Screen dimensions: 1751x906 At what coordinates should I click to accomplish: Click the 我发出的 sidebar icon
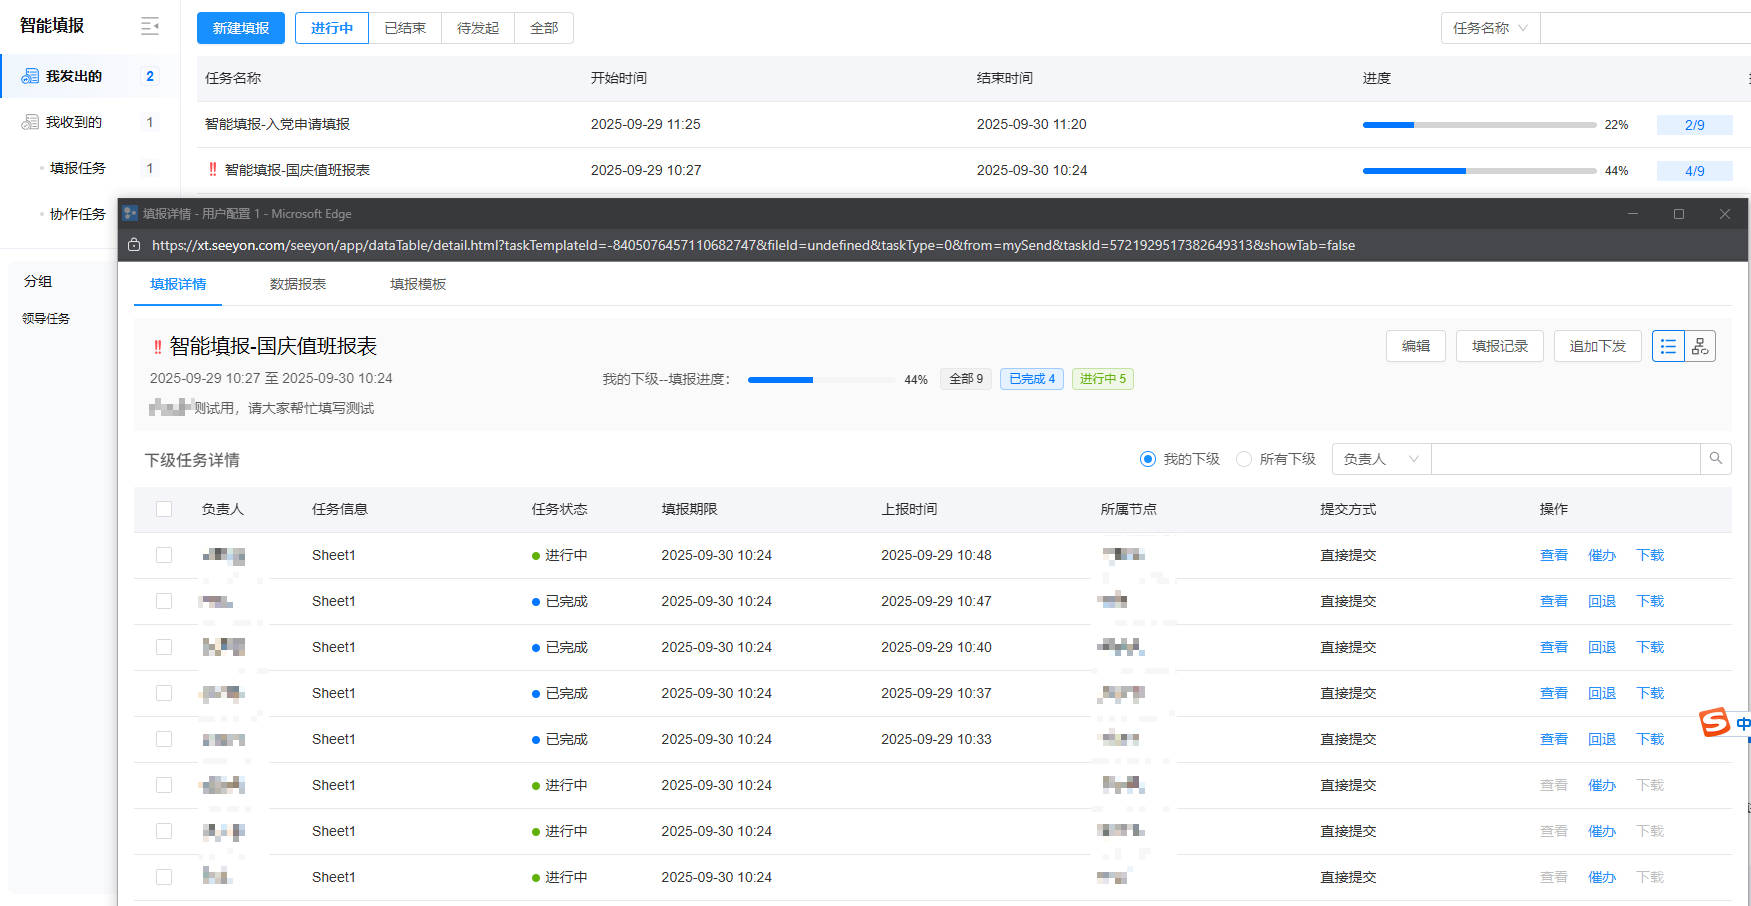point(30,76)
